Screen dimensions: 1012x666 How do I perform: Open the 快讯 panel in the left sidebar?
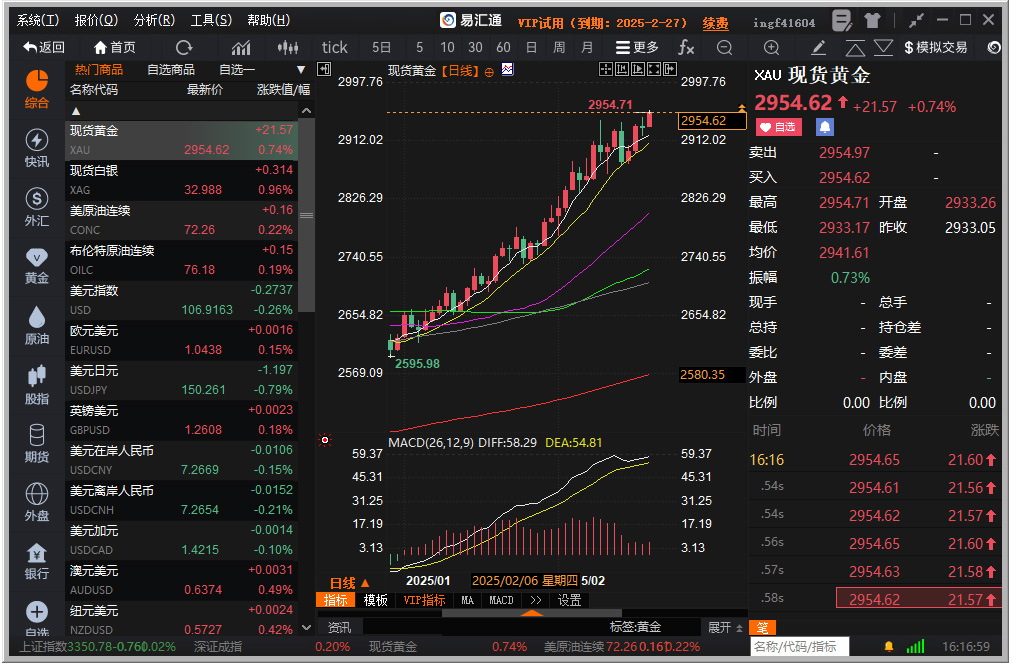36,150
